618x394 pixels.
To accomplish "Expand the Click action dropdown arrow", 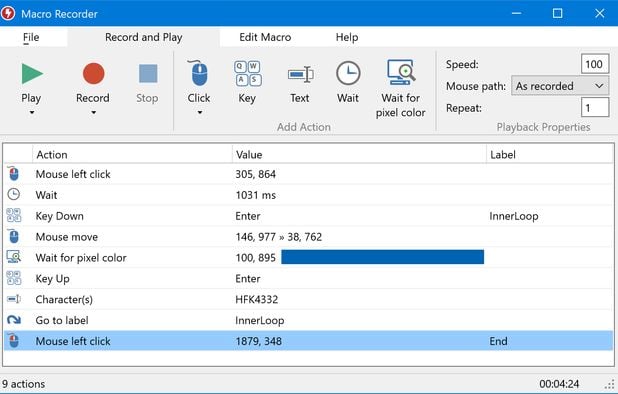I will pos(200,113).
